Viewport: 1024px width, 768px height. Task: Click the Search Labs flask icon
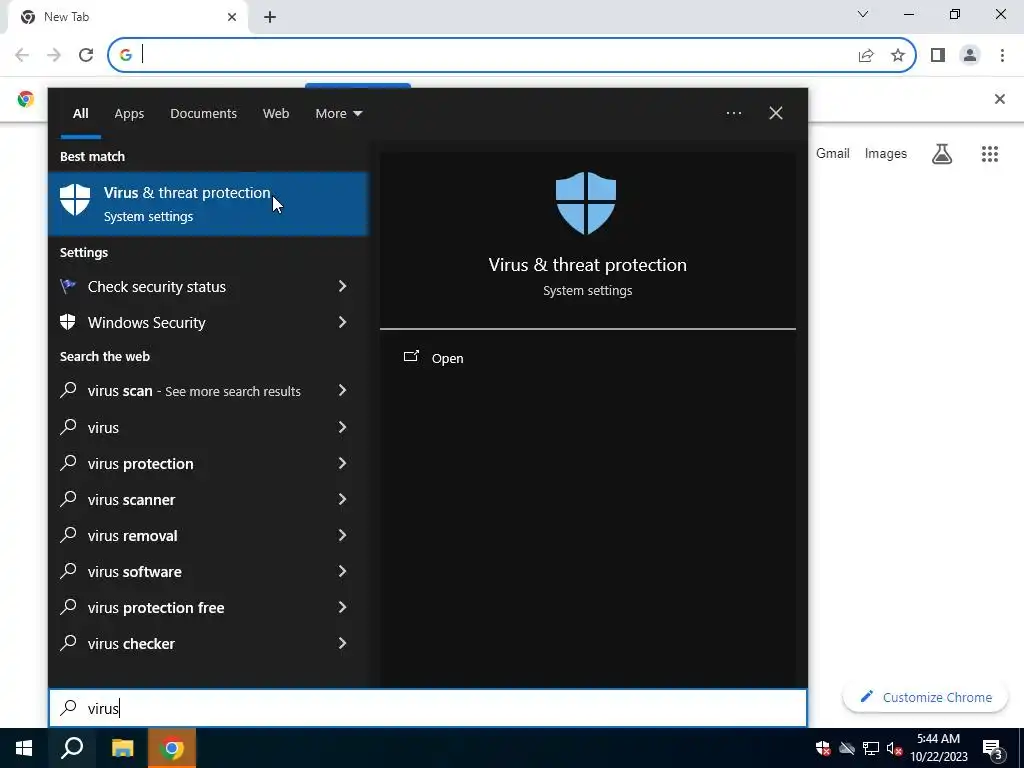[942, 154]
